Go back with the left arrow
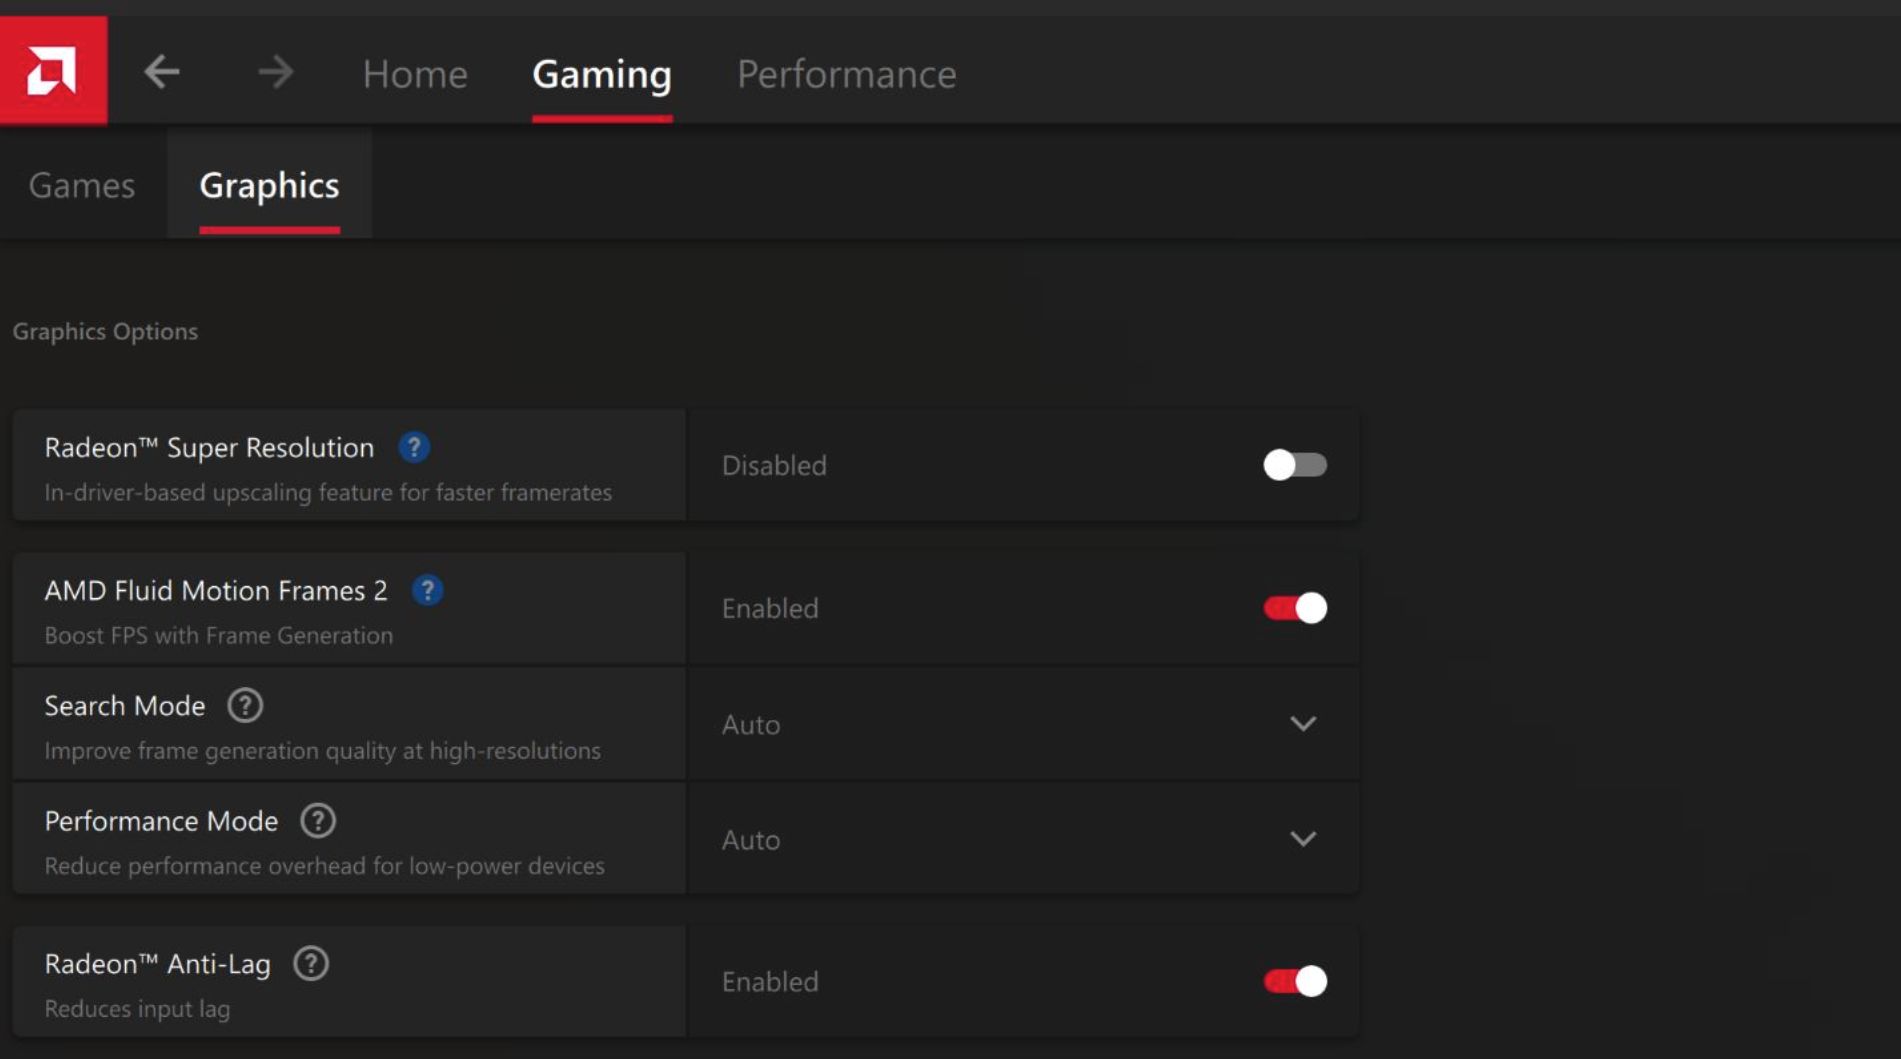The image size is (1901, 1059). click(x=162, y=72)
